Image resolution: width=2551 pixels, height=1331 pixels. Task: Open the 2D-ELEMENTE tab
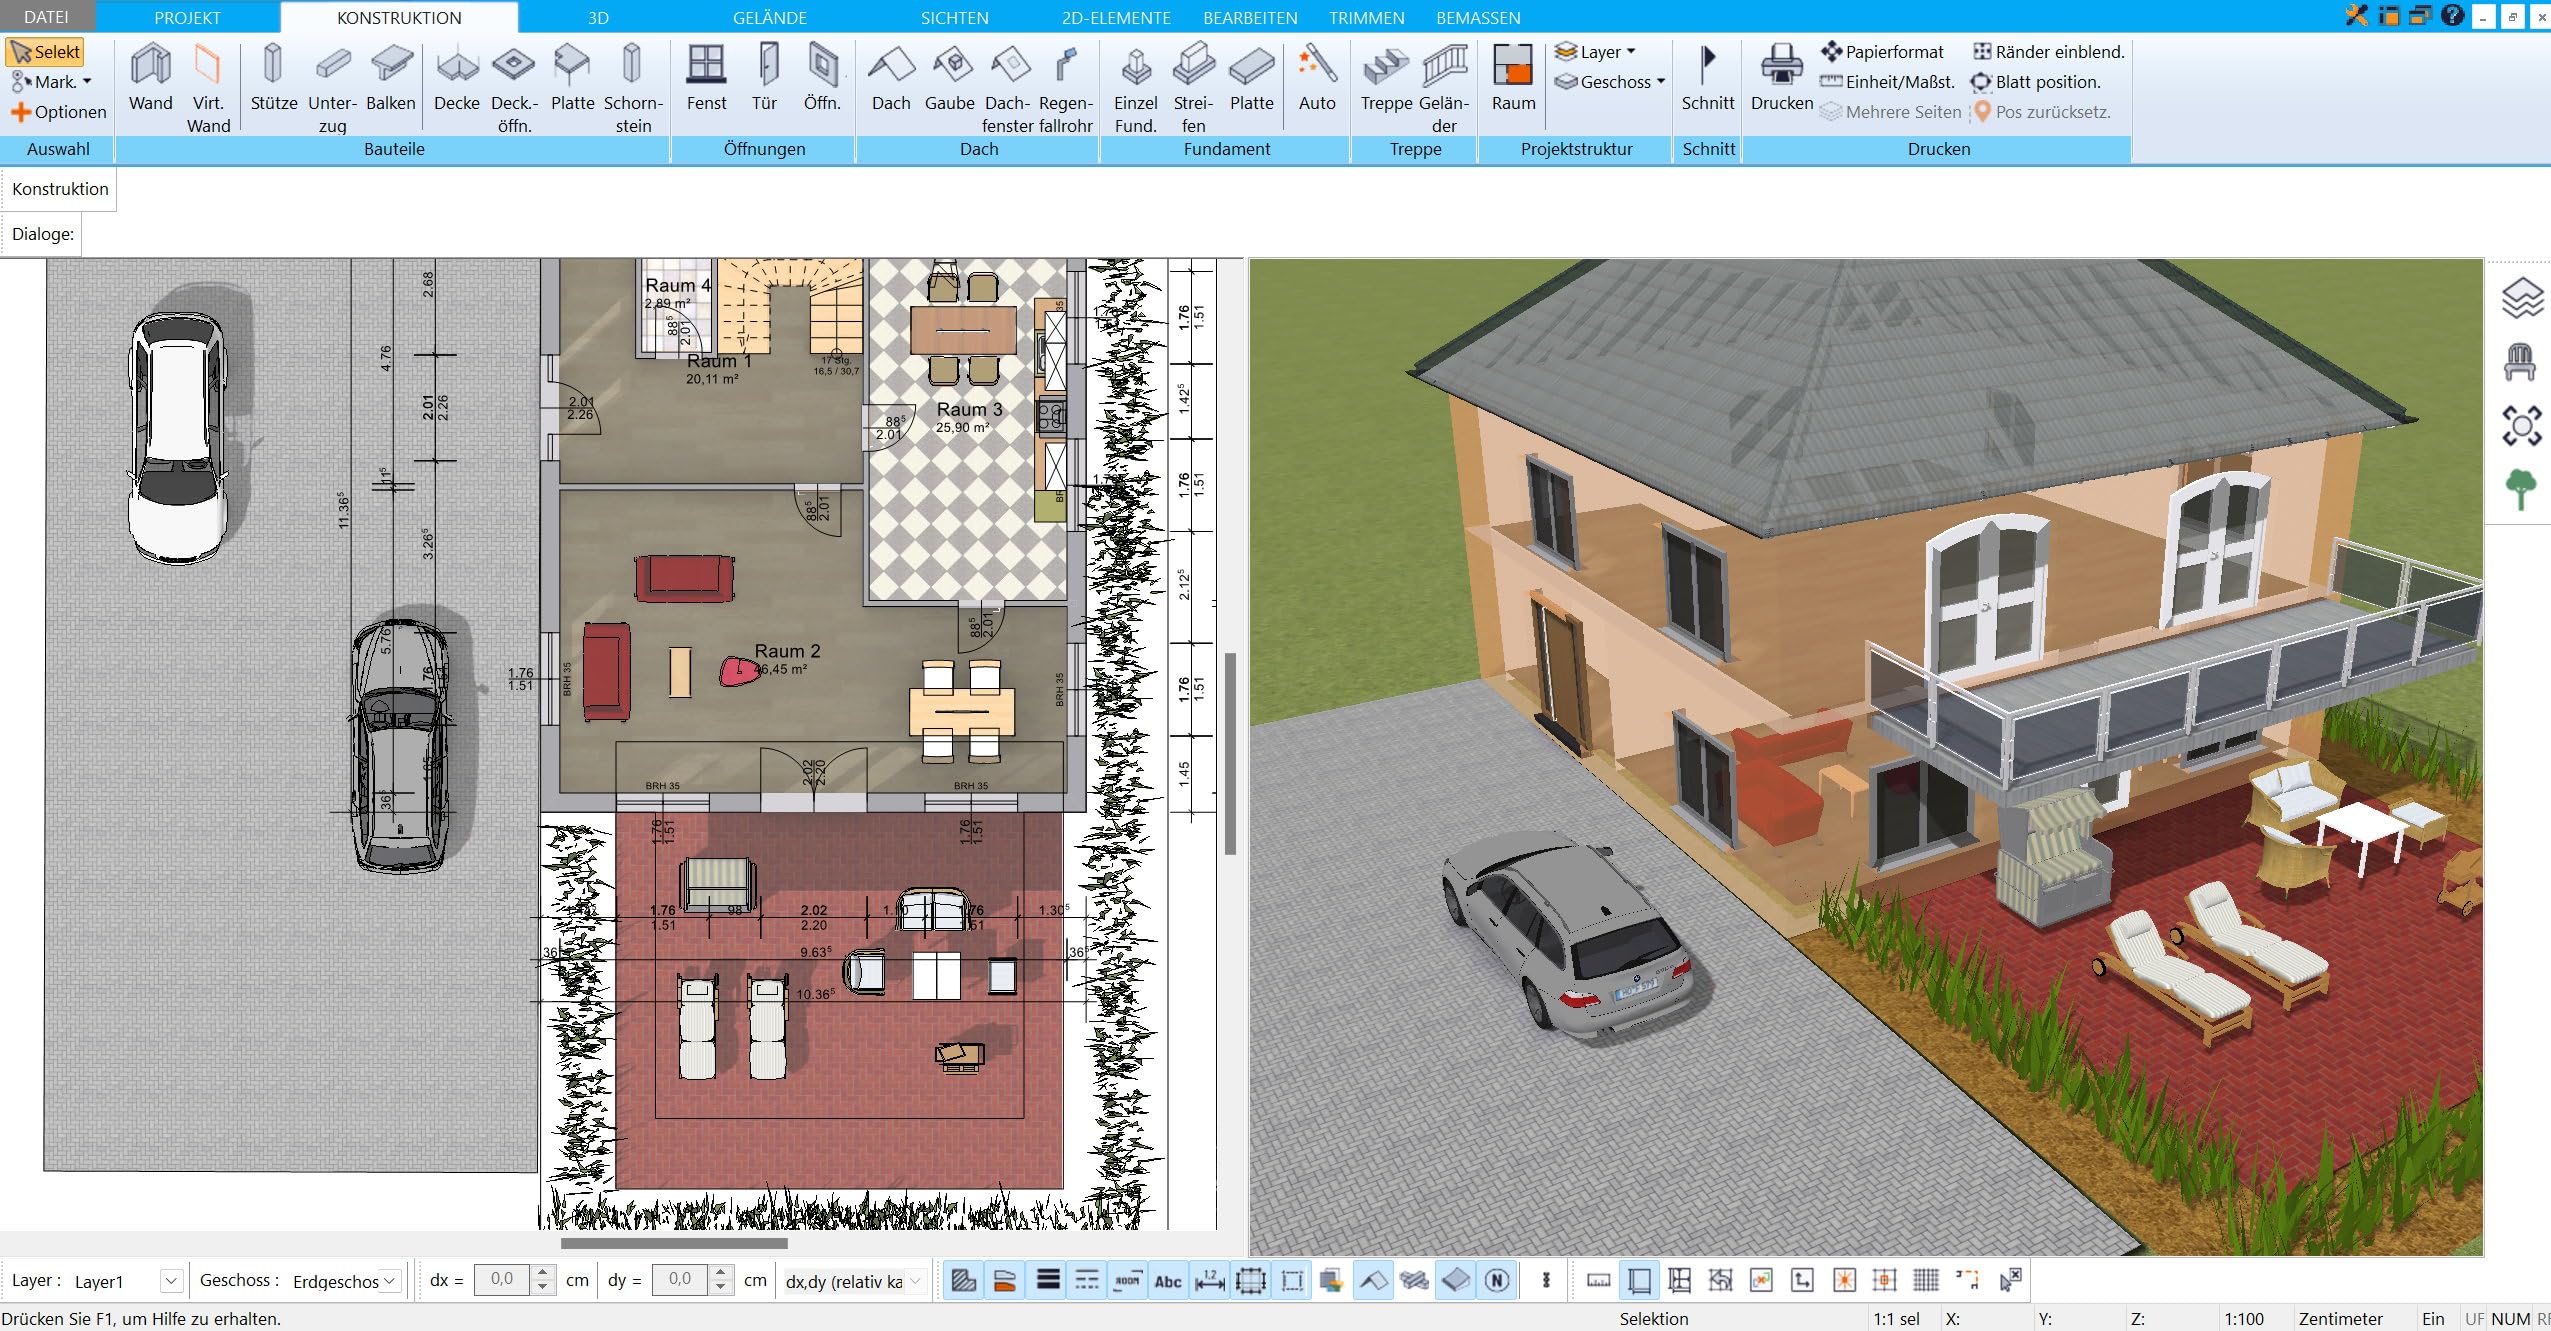(x=1116, y=18)
